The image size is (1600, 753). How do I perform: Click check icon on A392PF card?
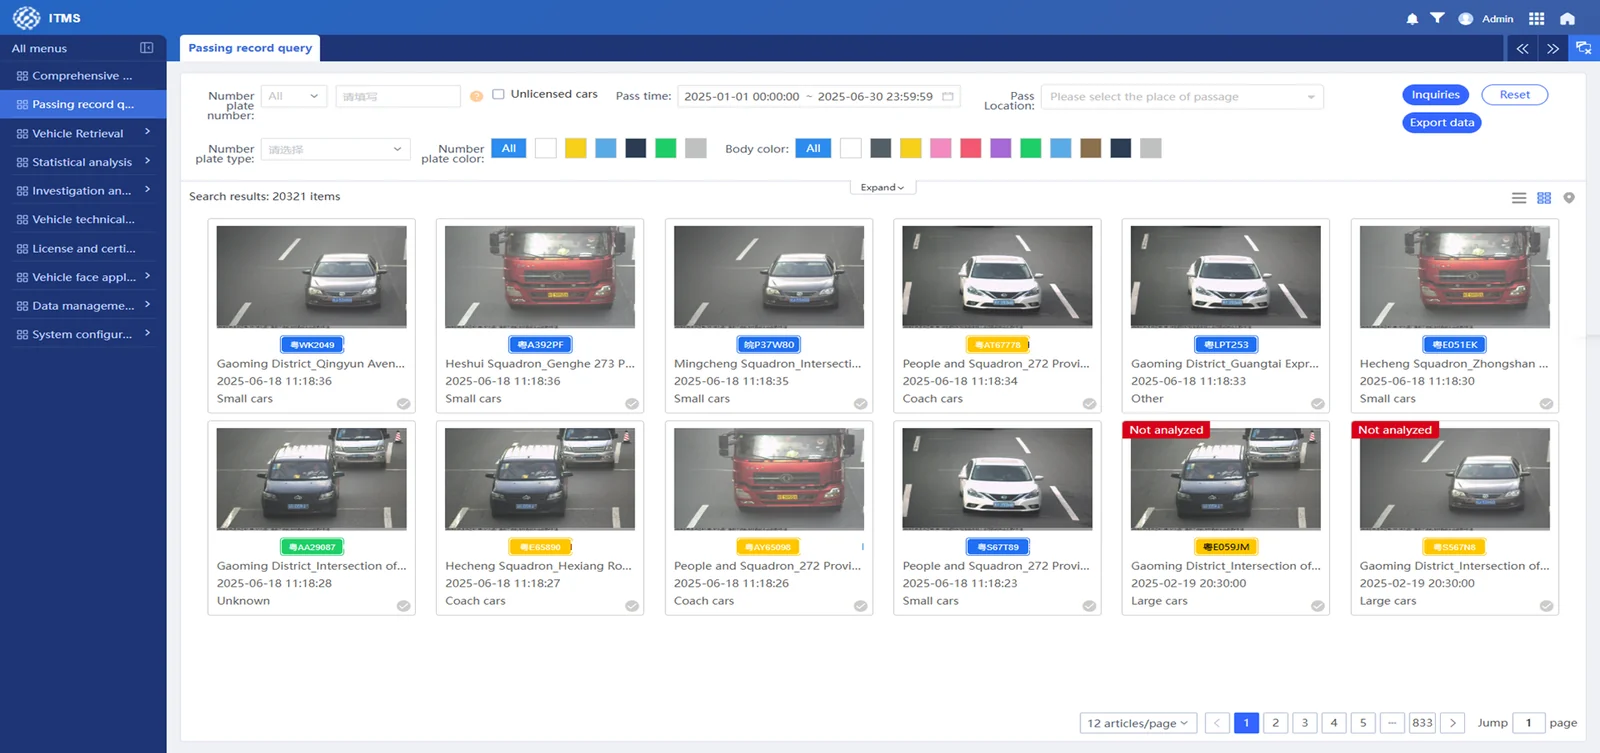(632, 404)
